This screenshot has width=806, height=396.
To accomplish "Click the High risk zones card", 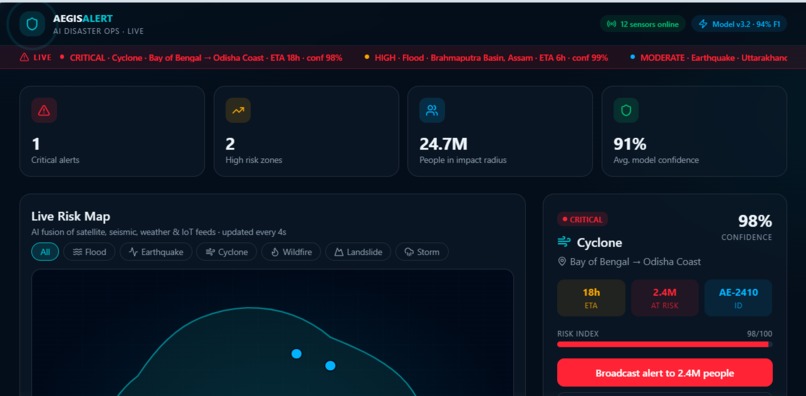I will pyautogui.click(x=306, y=131).
